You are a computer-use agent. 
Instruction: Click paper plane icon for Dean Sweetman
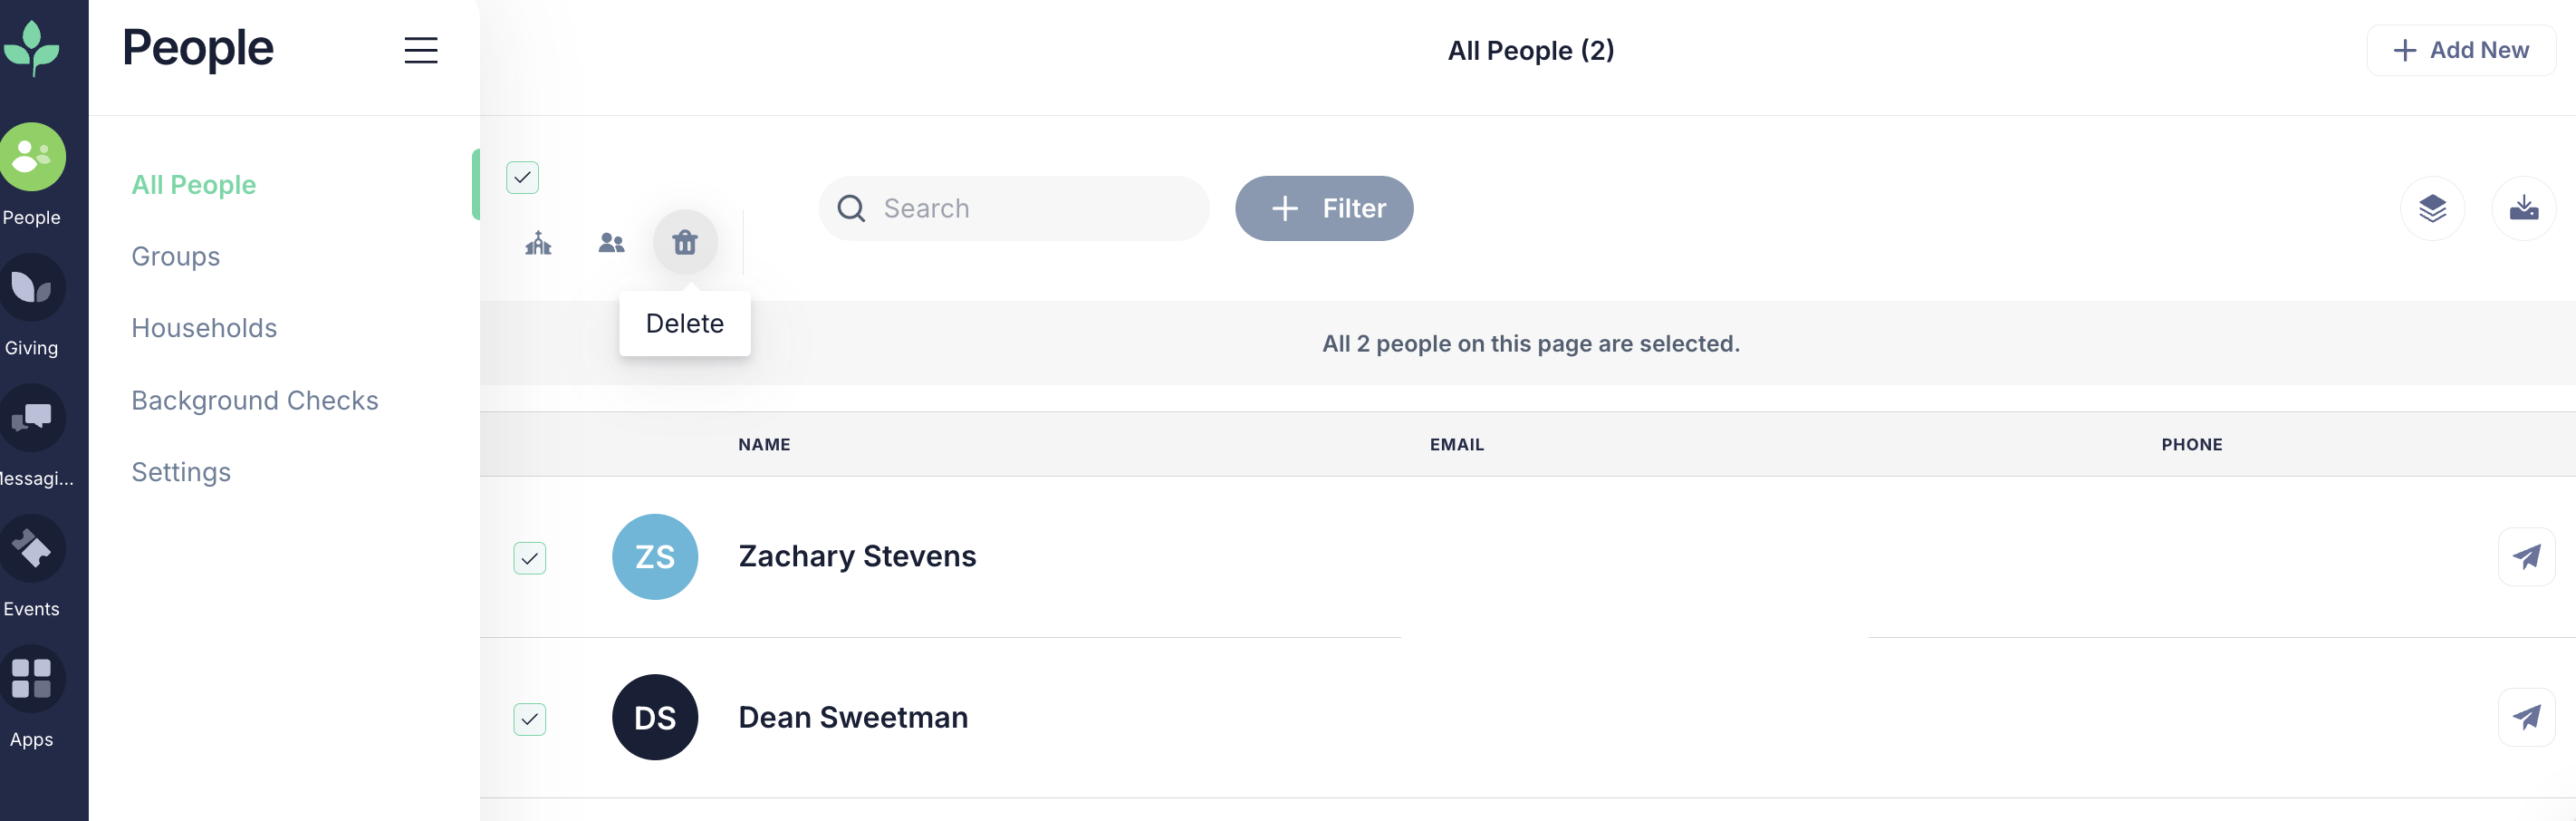tap(2526, 717)
